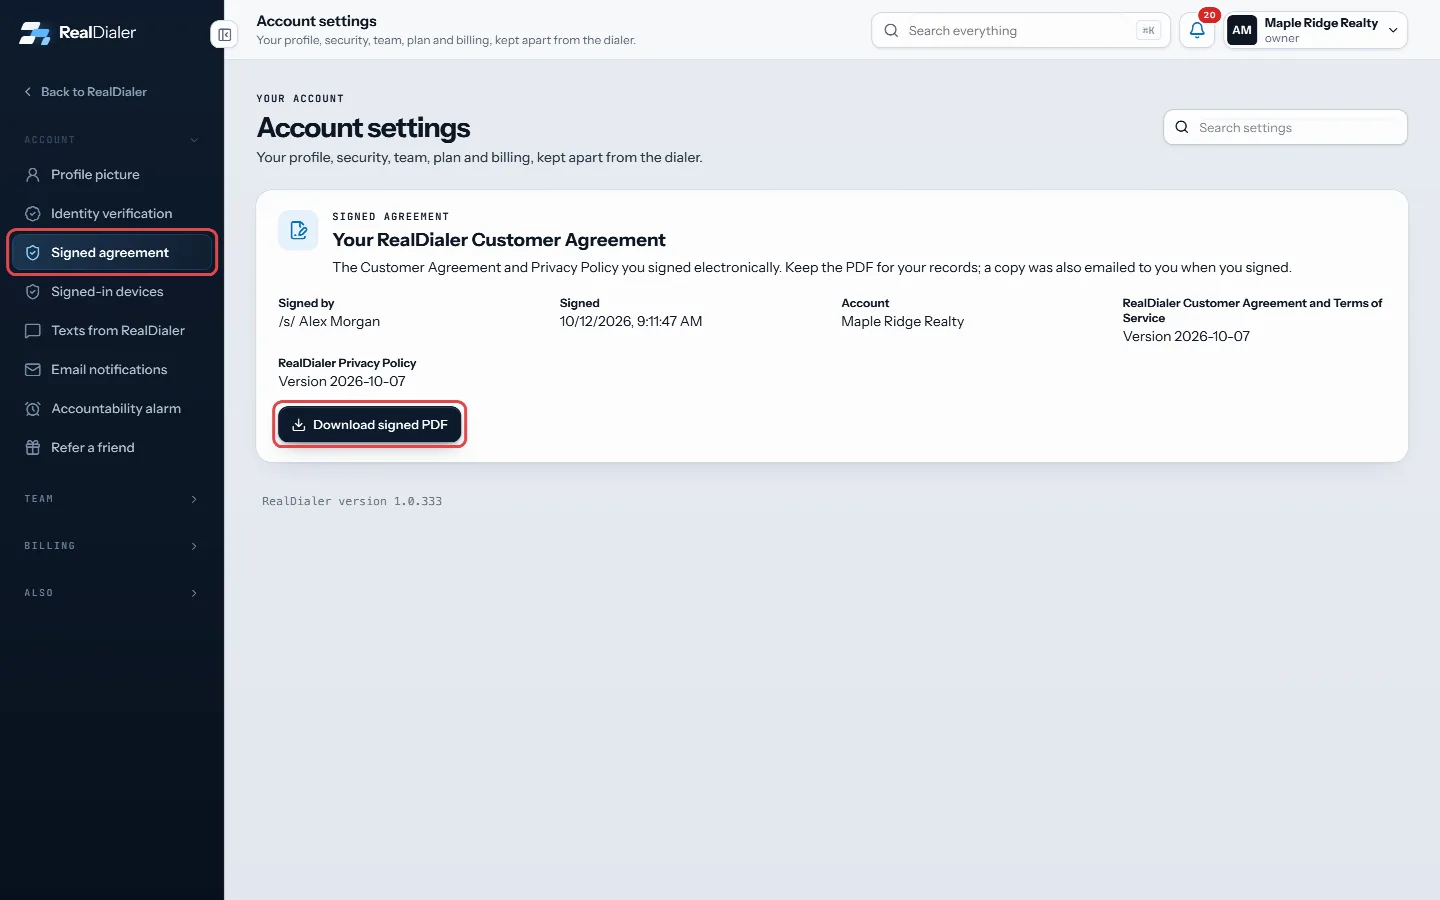Expand the BILLING section

(111, 546)
